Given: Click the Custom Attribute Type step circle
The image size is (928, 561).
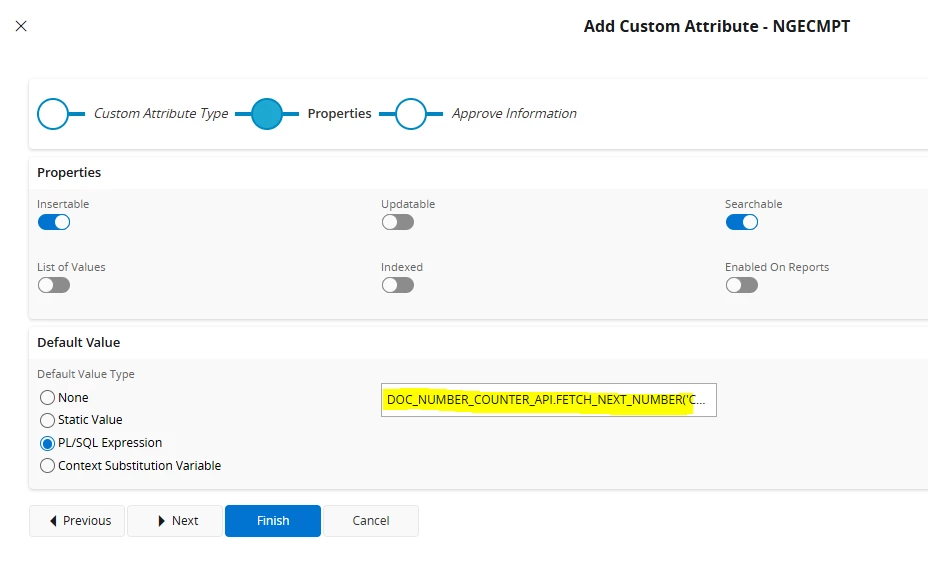Looking at the screenshot, I should click(x=53, y=114).
